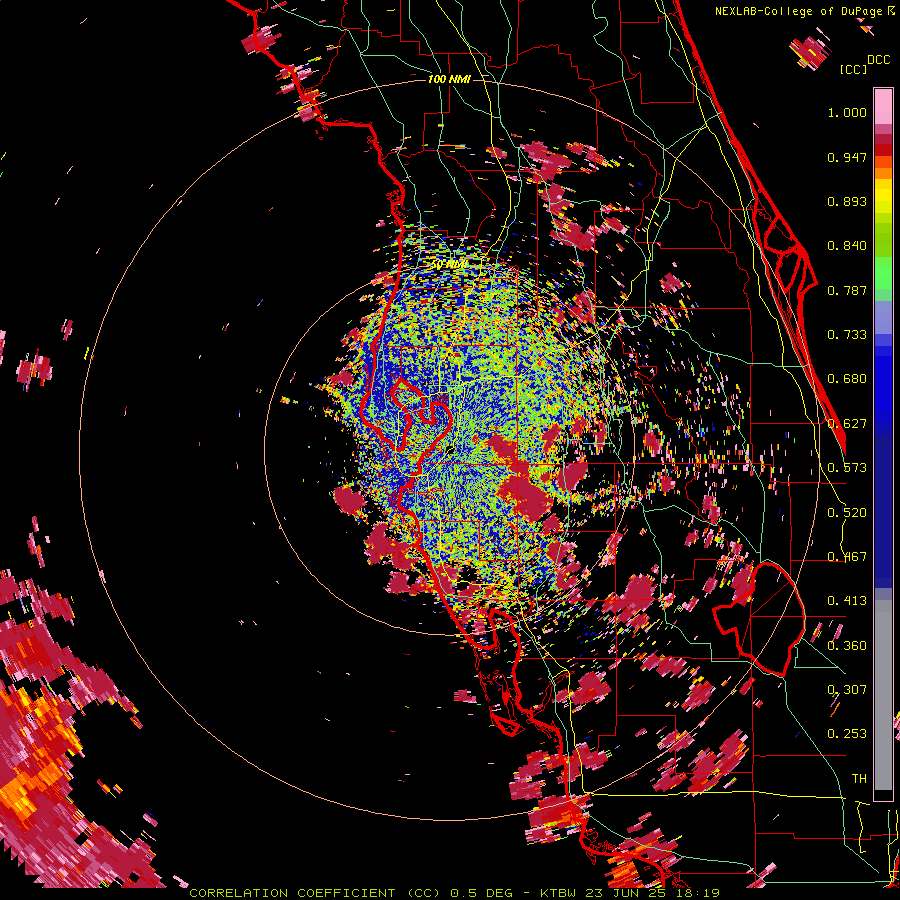
Task: Click the [CC] label above the color scale
Action: click(853, 69)
